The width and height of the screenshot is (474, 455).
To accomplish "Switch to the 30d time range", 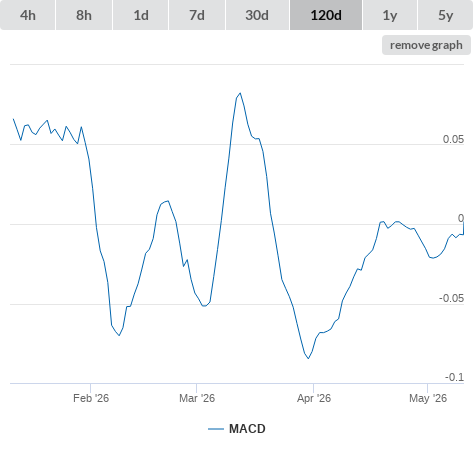I will tap(257, 15).
